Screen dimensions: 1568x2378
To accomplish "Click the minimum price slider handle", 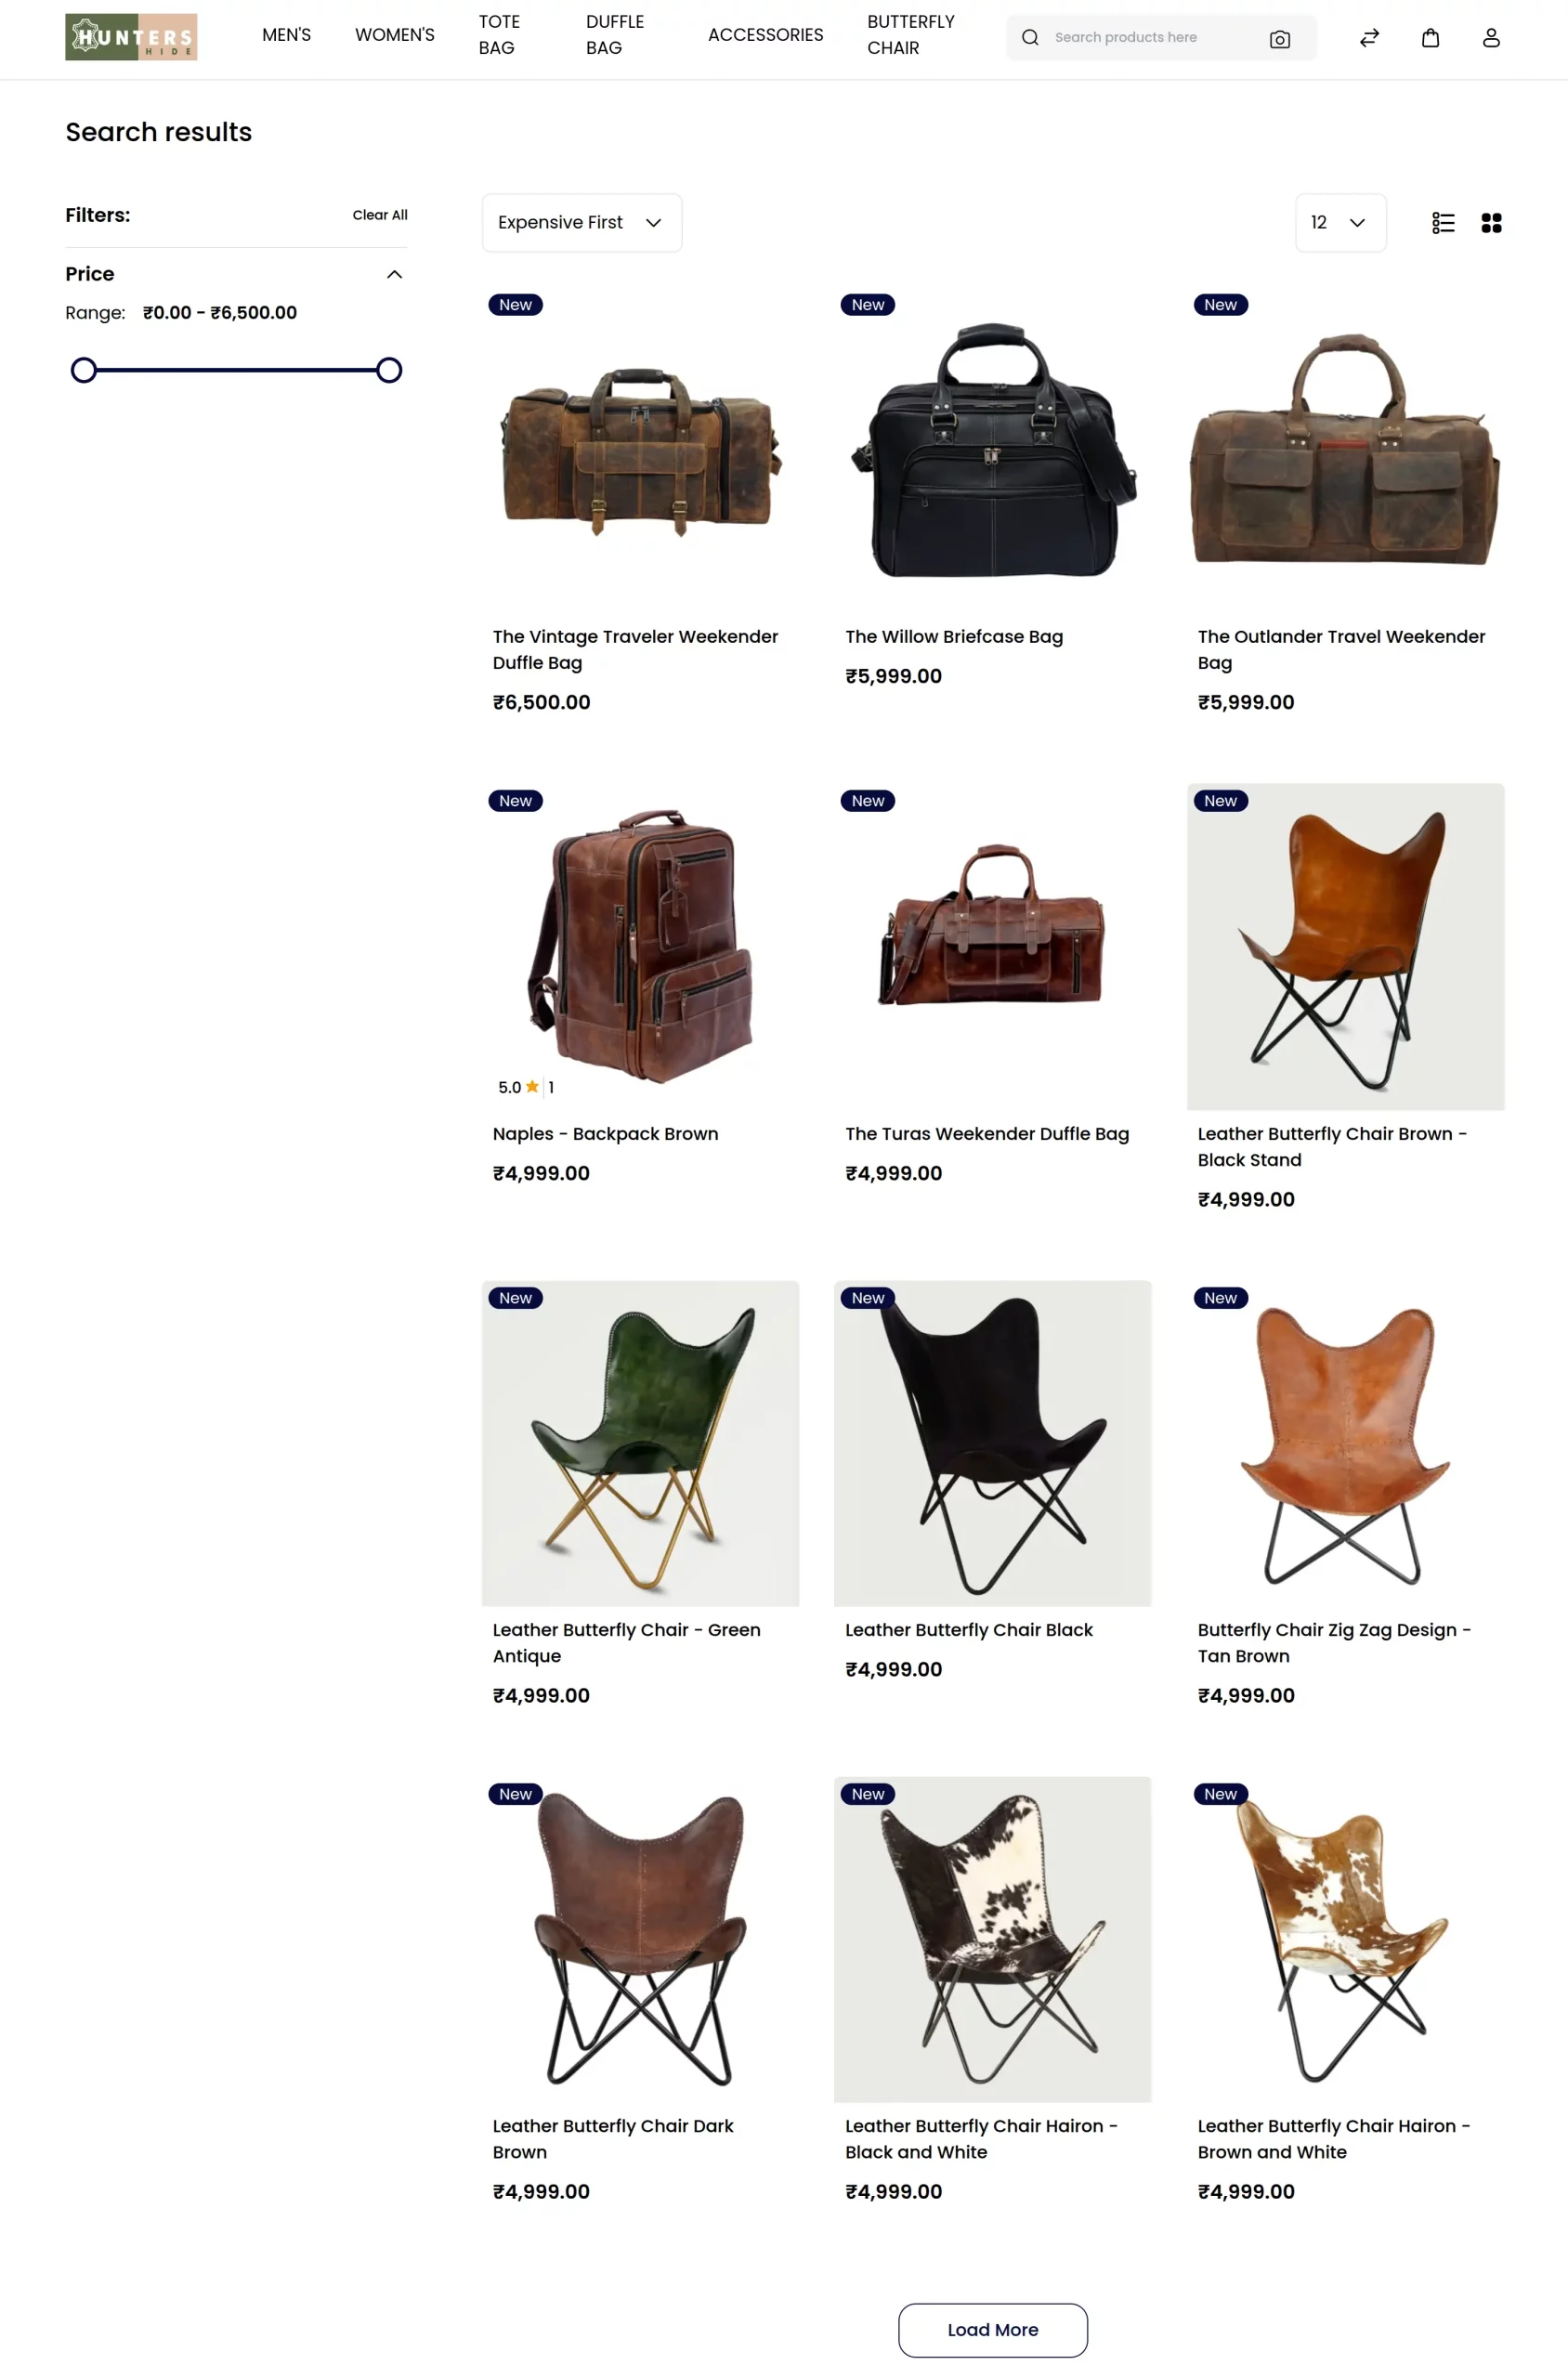I will tap(84, 371).
